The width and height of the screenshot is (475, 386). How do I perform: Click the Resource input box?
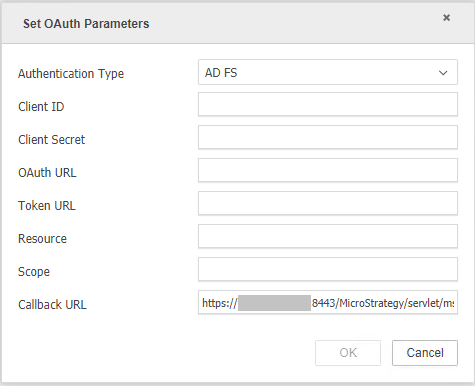[x=328, y=236]
